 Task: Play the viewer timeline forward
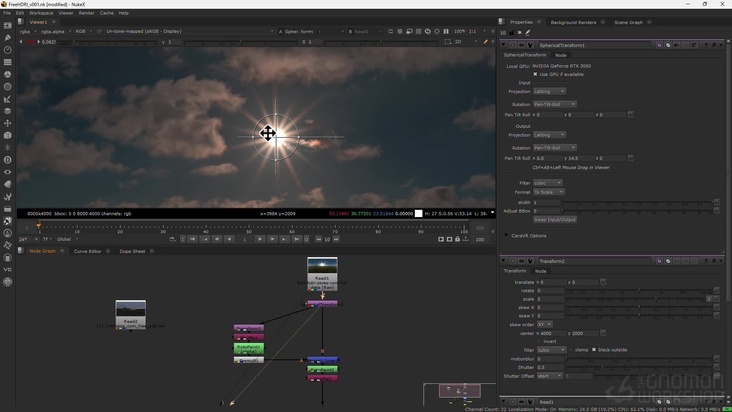tap(259, 239)
